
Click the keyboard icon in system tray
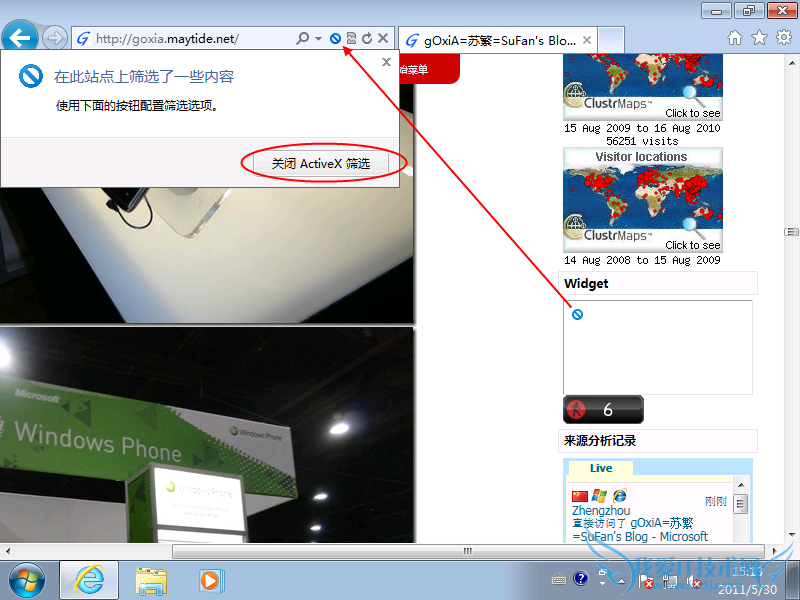559,579
